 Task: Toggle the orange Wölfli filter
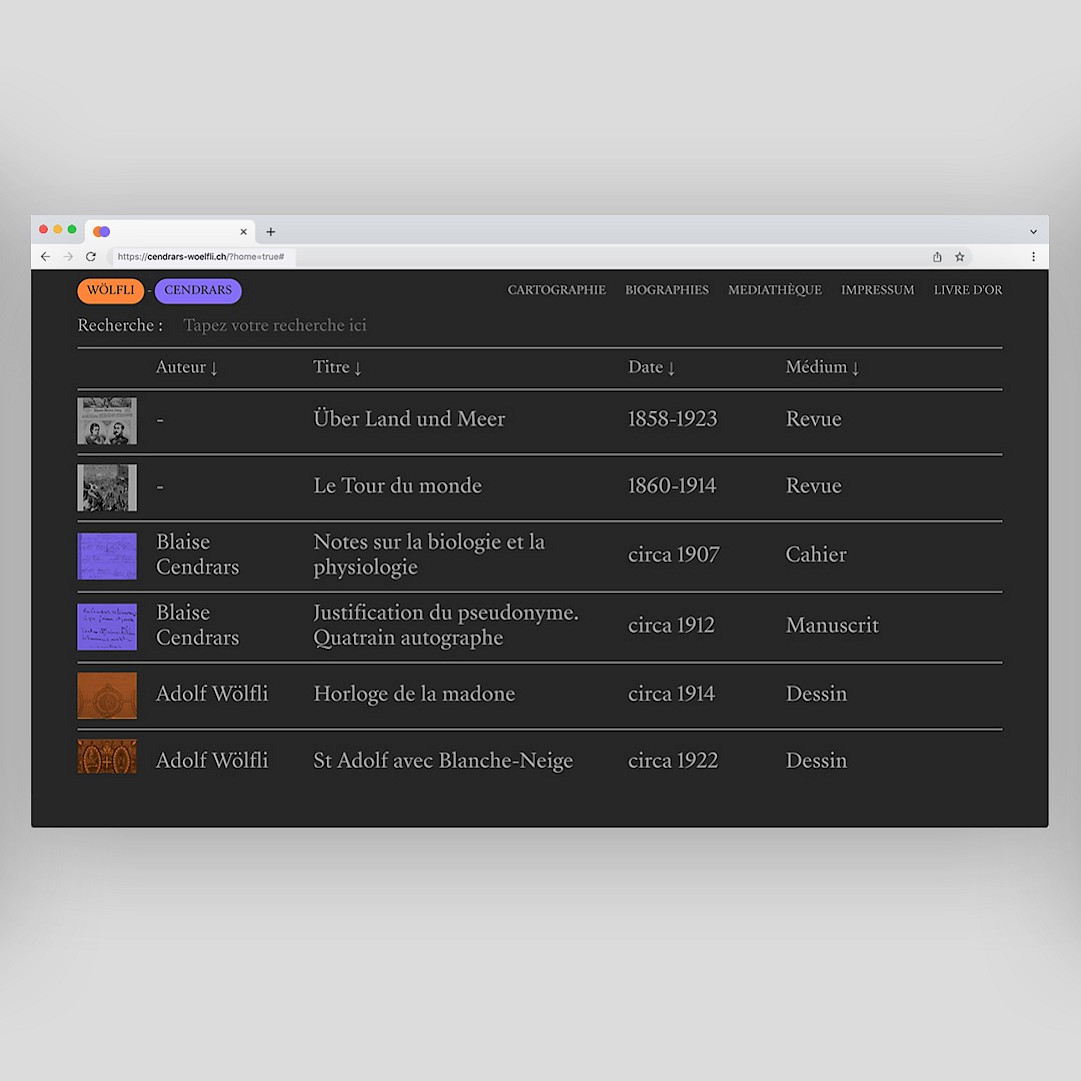[x=110, y=291]
